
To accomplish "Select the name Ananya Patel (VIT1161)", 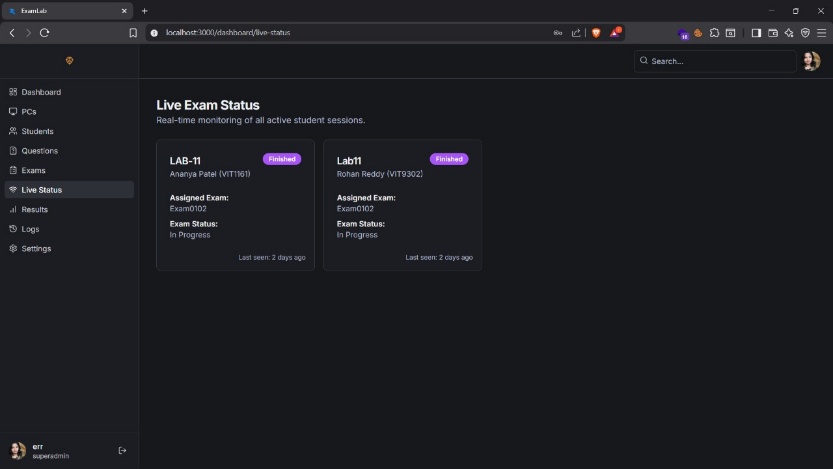I will tap(210, 174).
